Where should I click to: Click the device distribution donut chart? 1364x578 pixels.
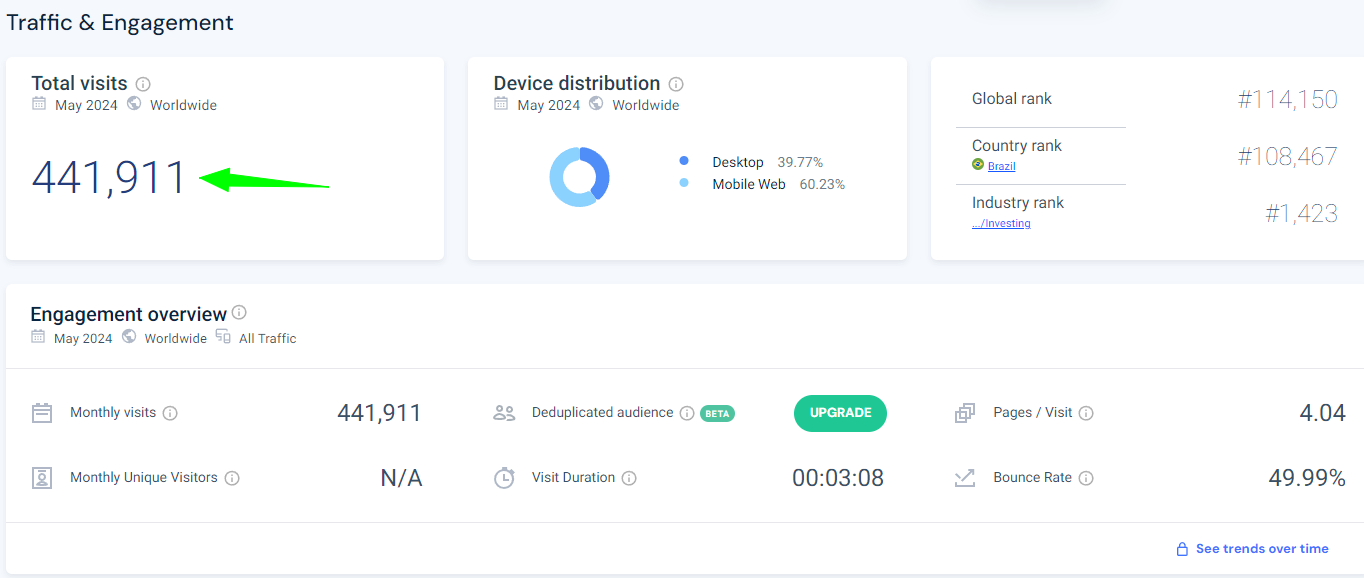pyautogui.click(x=579, y=177)
